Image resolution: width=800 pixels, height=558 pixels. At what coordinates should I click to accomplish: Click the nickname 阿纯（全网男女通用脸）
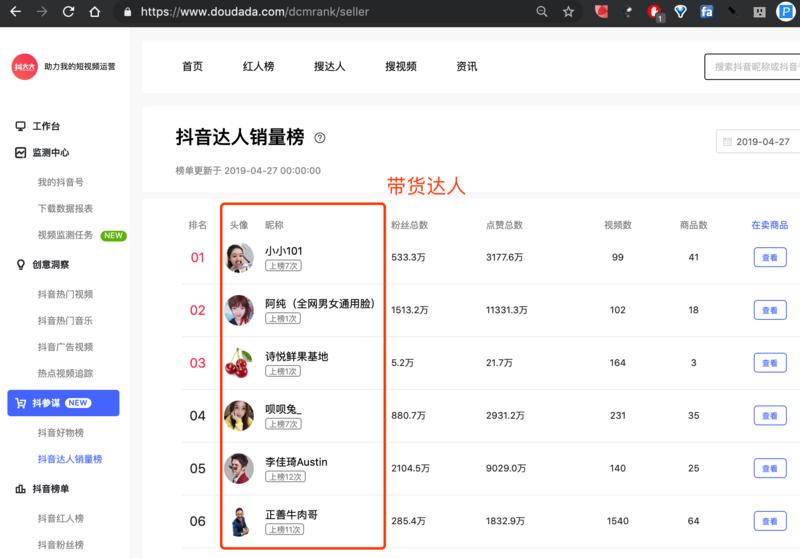point(320,303)
